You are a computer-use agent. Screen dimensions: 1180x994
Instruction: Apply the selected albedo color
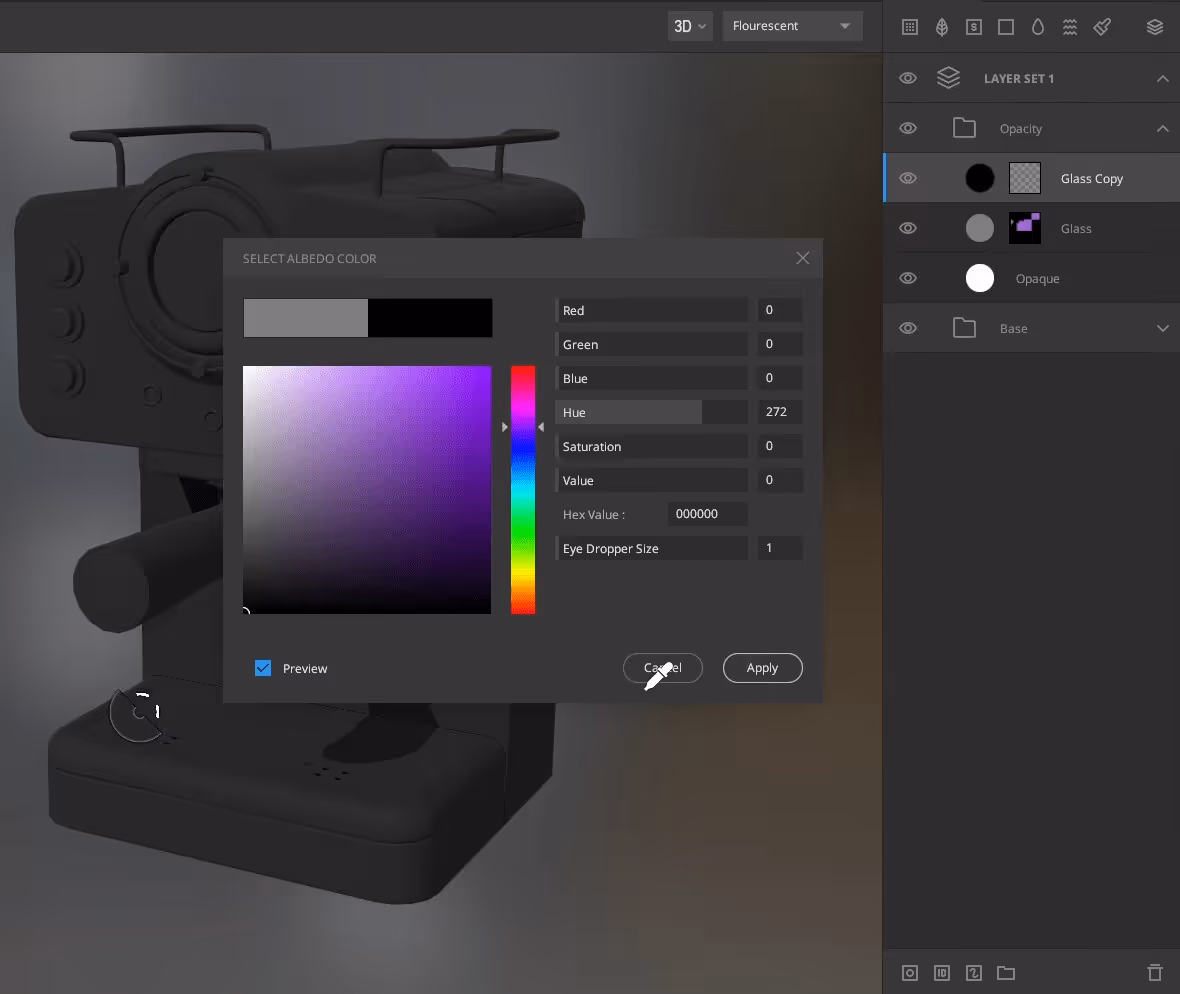click(762, 667)
